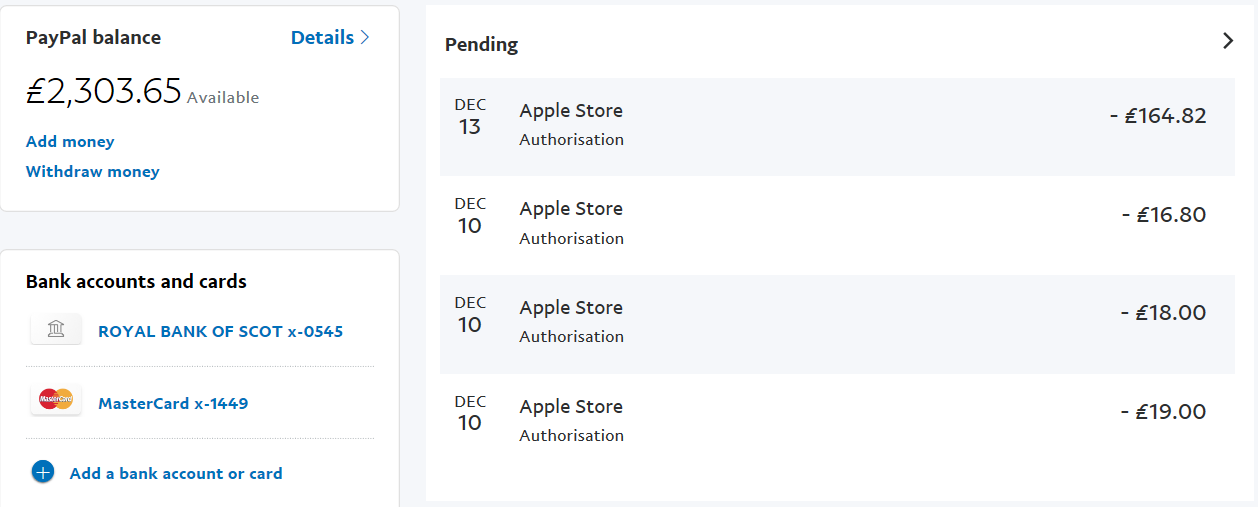Click the £2,303.65 available balance
Image resolution: width=1258 pixels, height=507 pixels.
(x=104, y=91)
